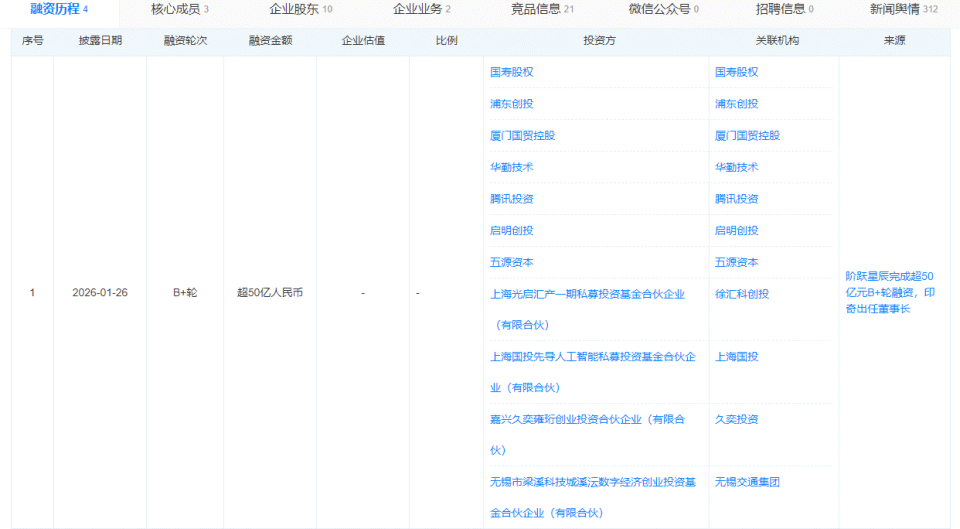Open source article 阶跃星辰完成超50亿元B+轮融资
This screenshot has height=529, width=960.
click(x=890, y=293)
